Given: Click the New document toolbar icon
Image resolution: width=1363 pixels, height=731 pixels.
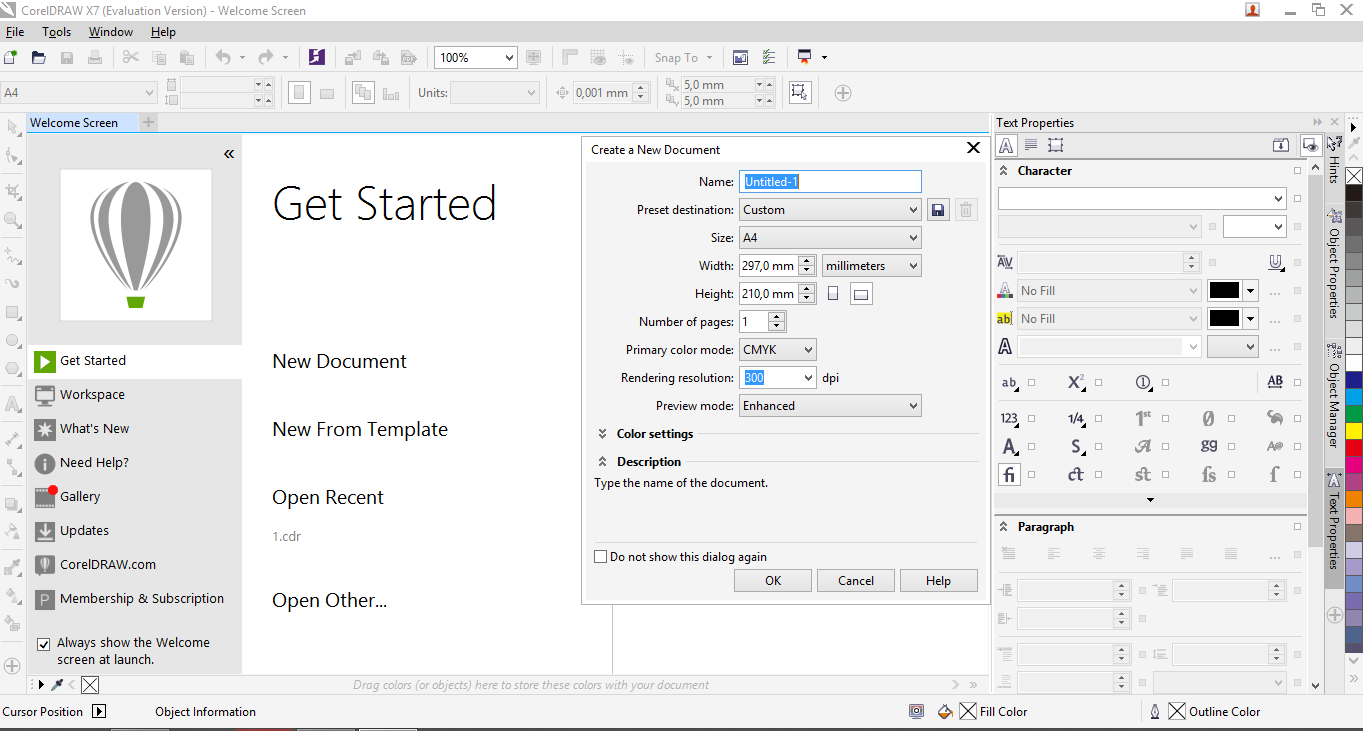Looking at the screenshot, I should [11, 58].
